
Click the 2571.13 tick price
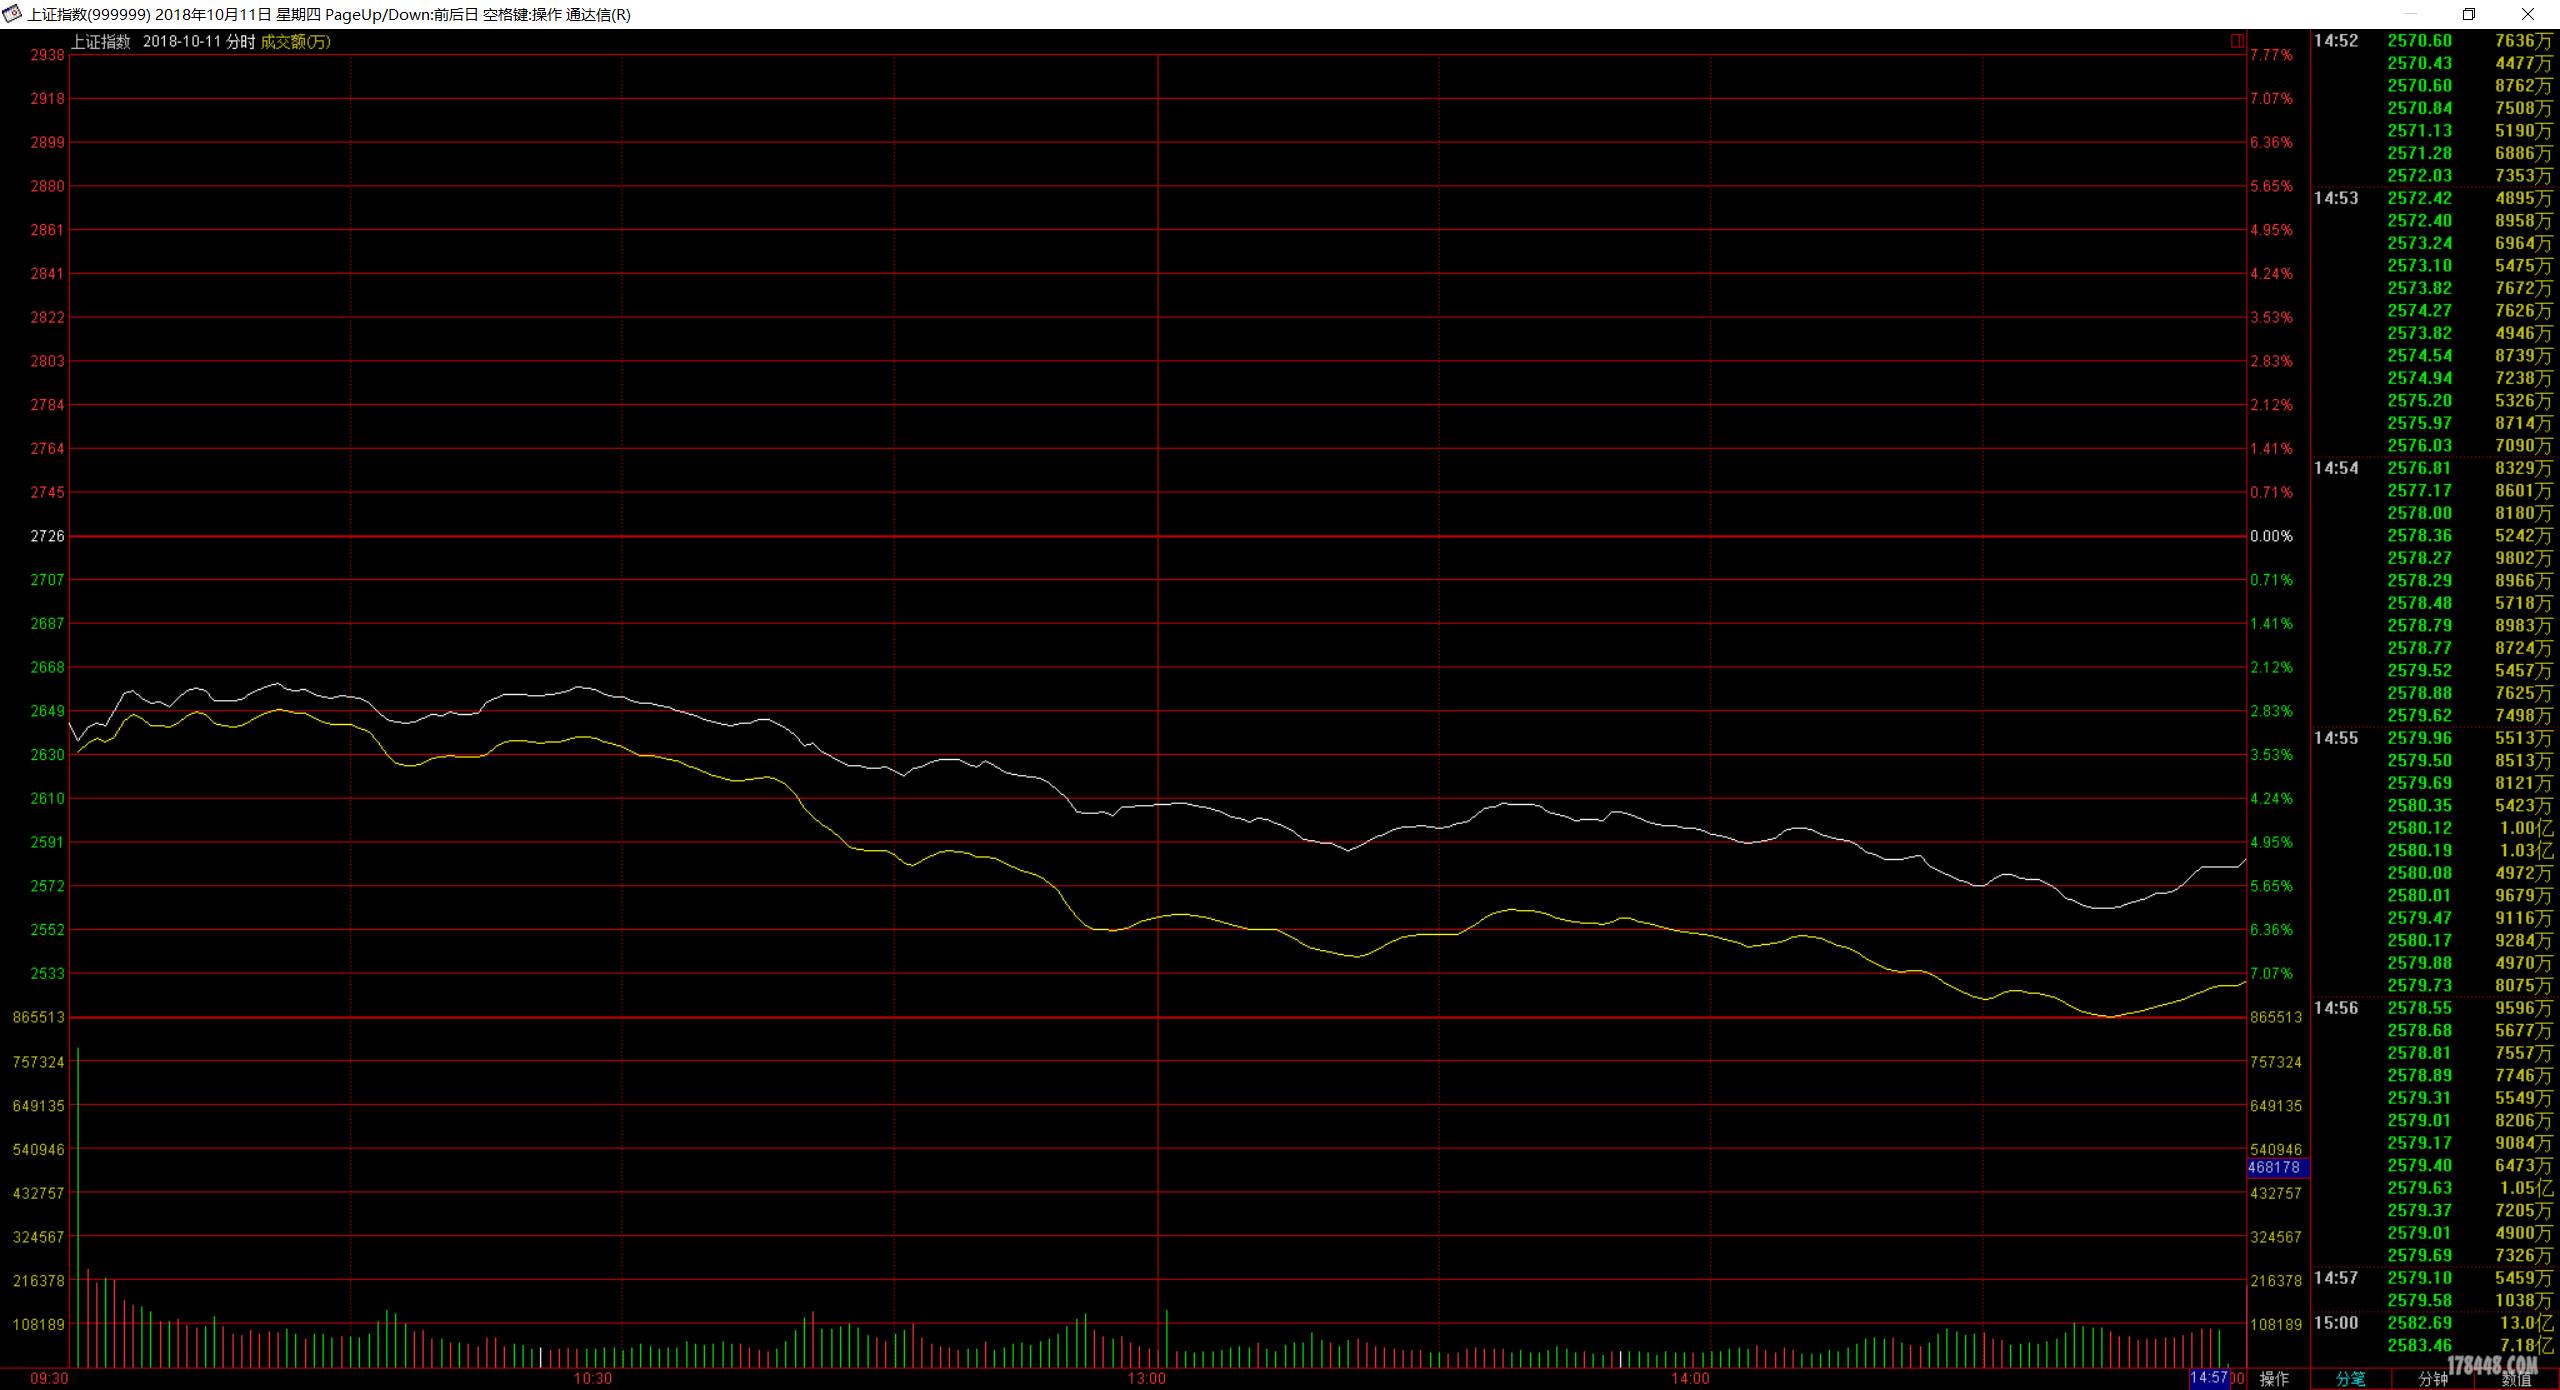click(2420, 131)
